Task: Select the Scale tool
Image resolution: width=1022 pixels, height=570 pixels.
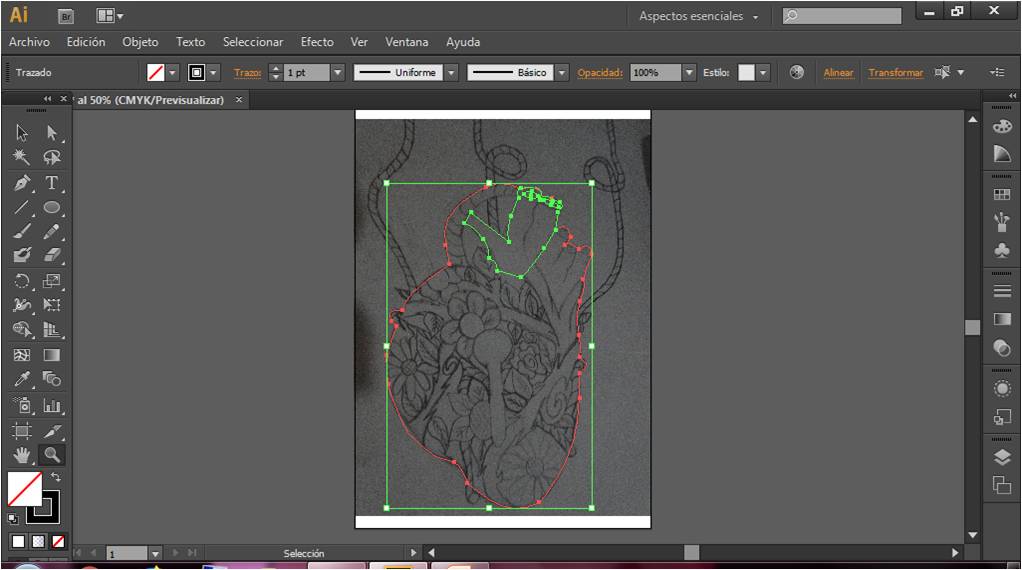Action: (x=51, y=281)
